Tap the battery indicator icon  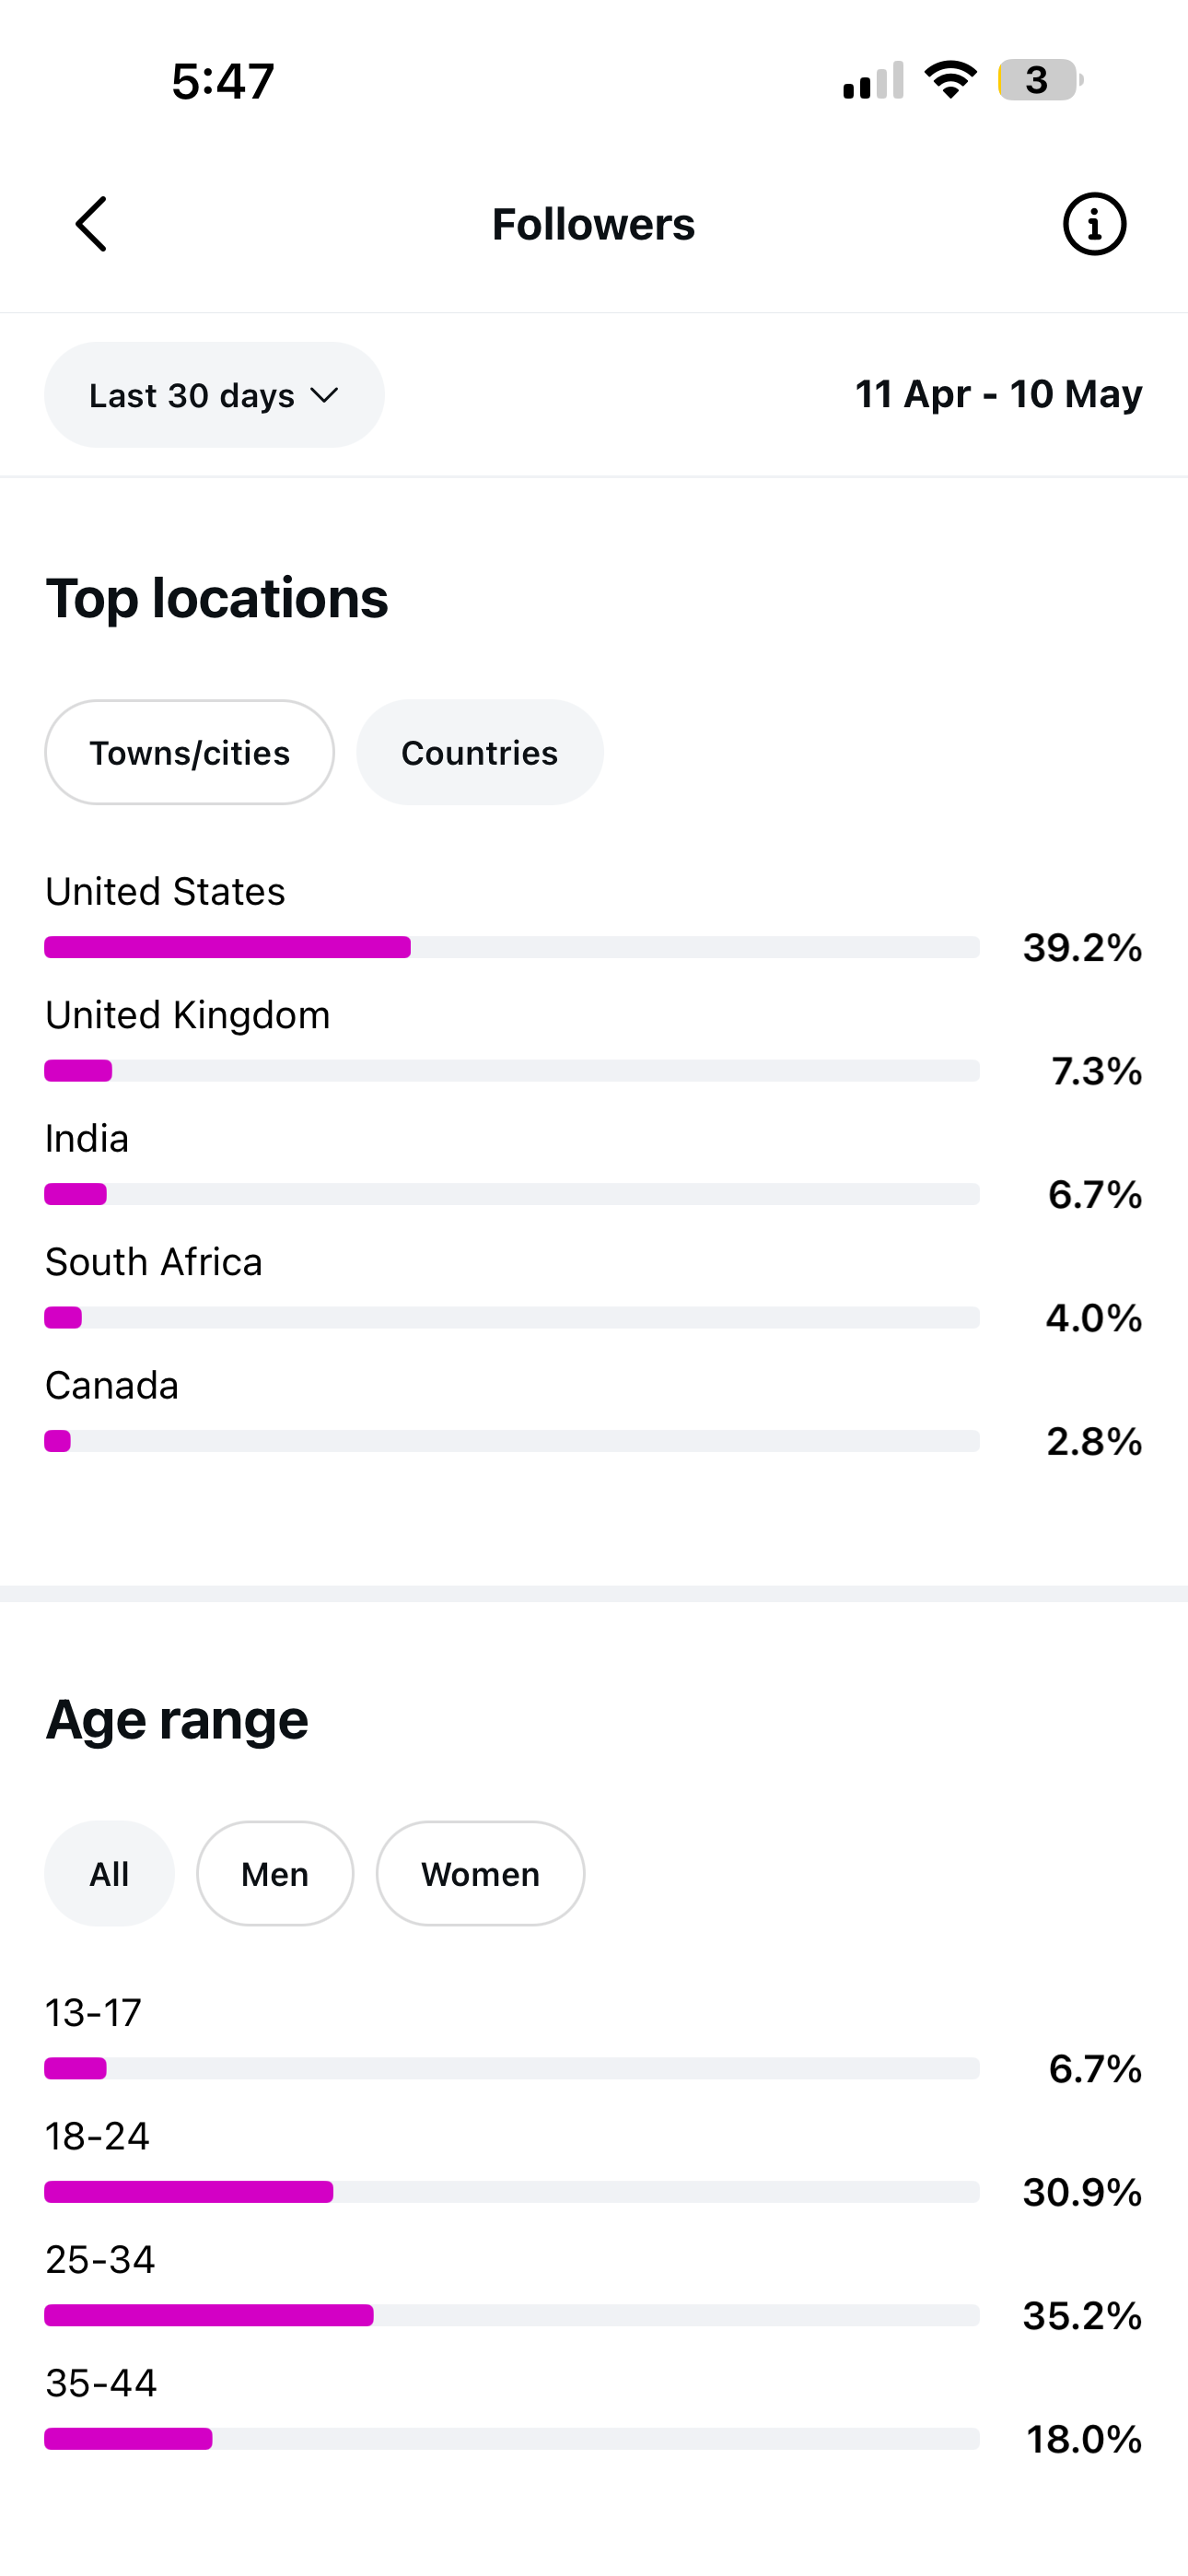coord(1040,80)
